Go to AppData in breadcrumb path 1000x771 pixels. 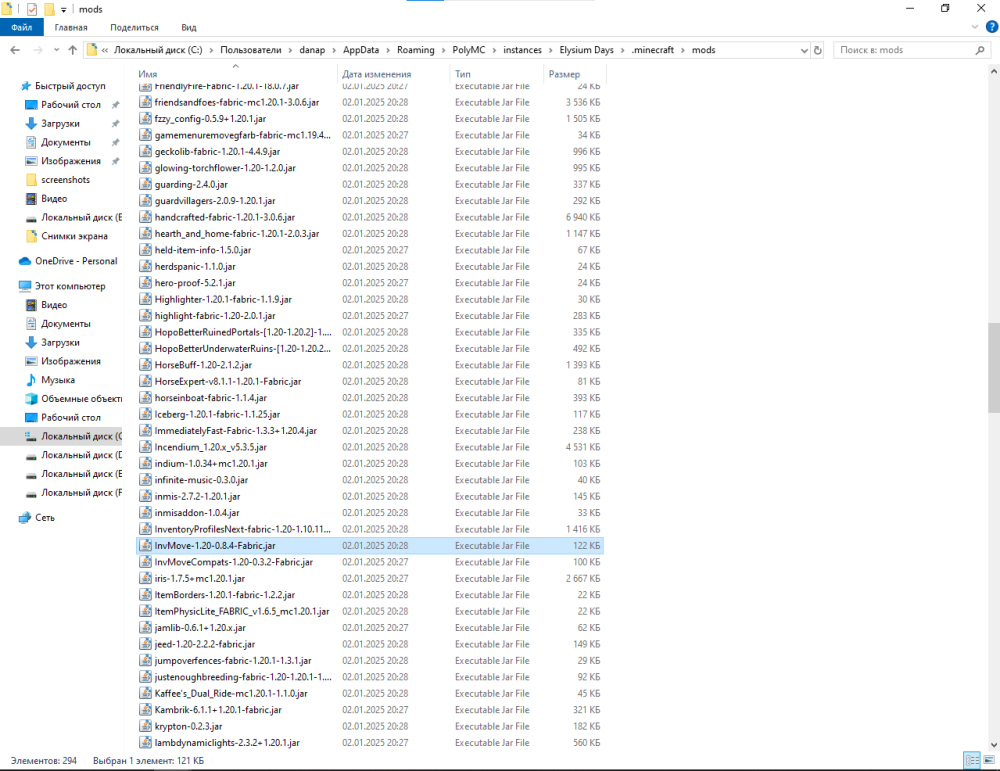[x=361, y=50]
